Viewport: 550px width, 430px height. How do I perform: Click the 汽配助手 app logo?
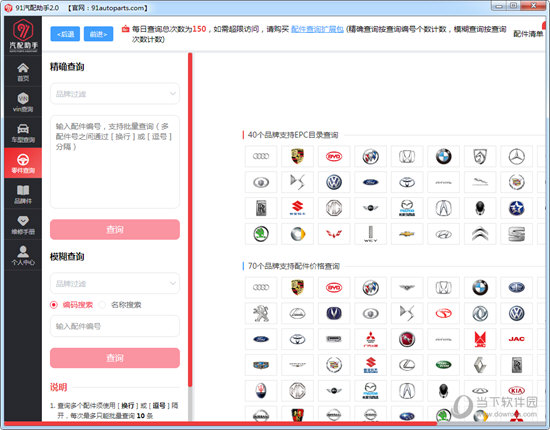23,35
